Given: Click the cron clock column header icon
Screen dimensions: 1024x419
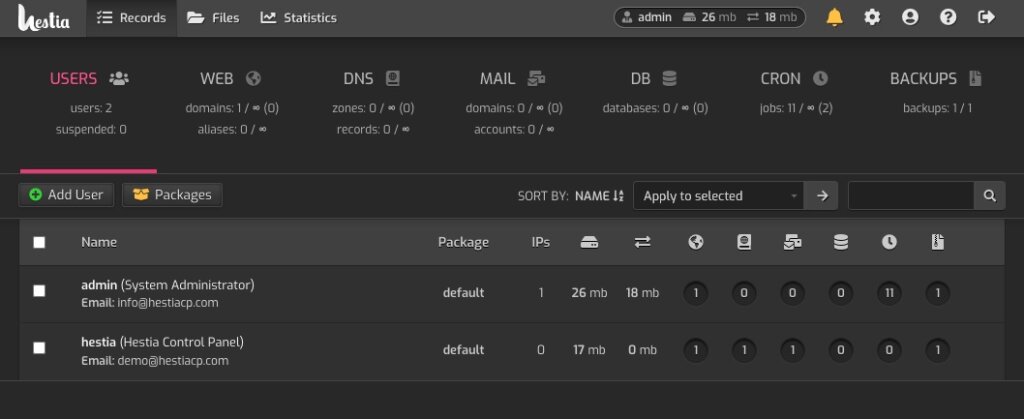Looking at the screenshot, I should point(889,242).
